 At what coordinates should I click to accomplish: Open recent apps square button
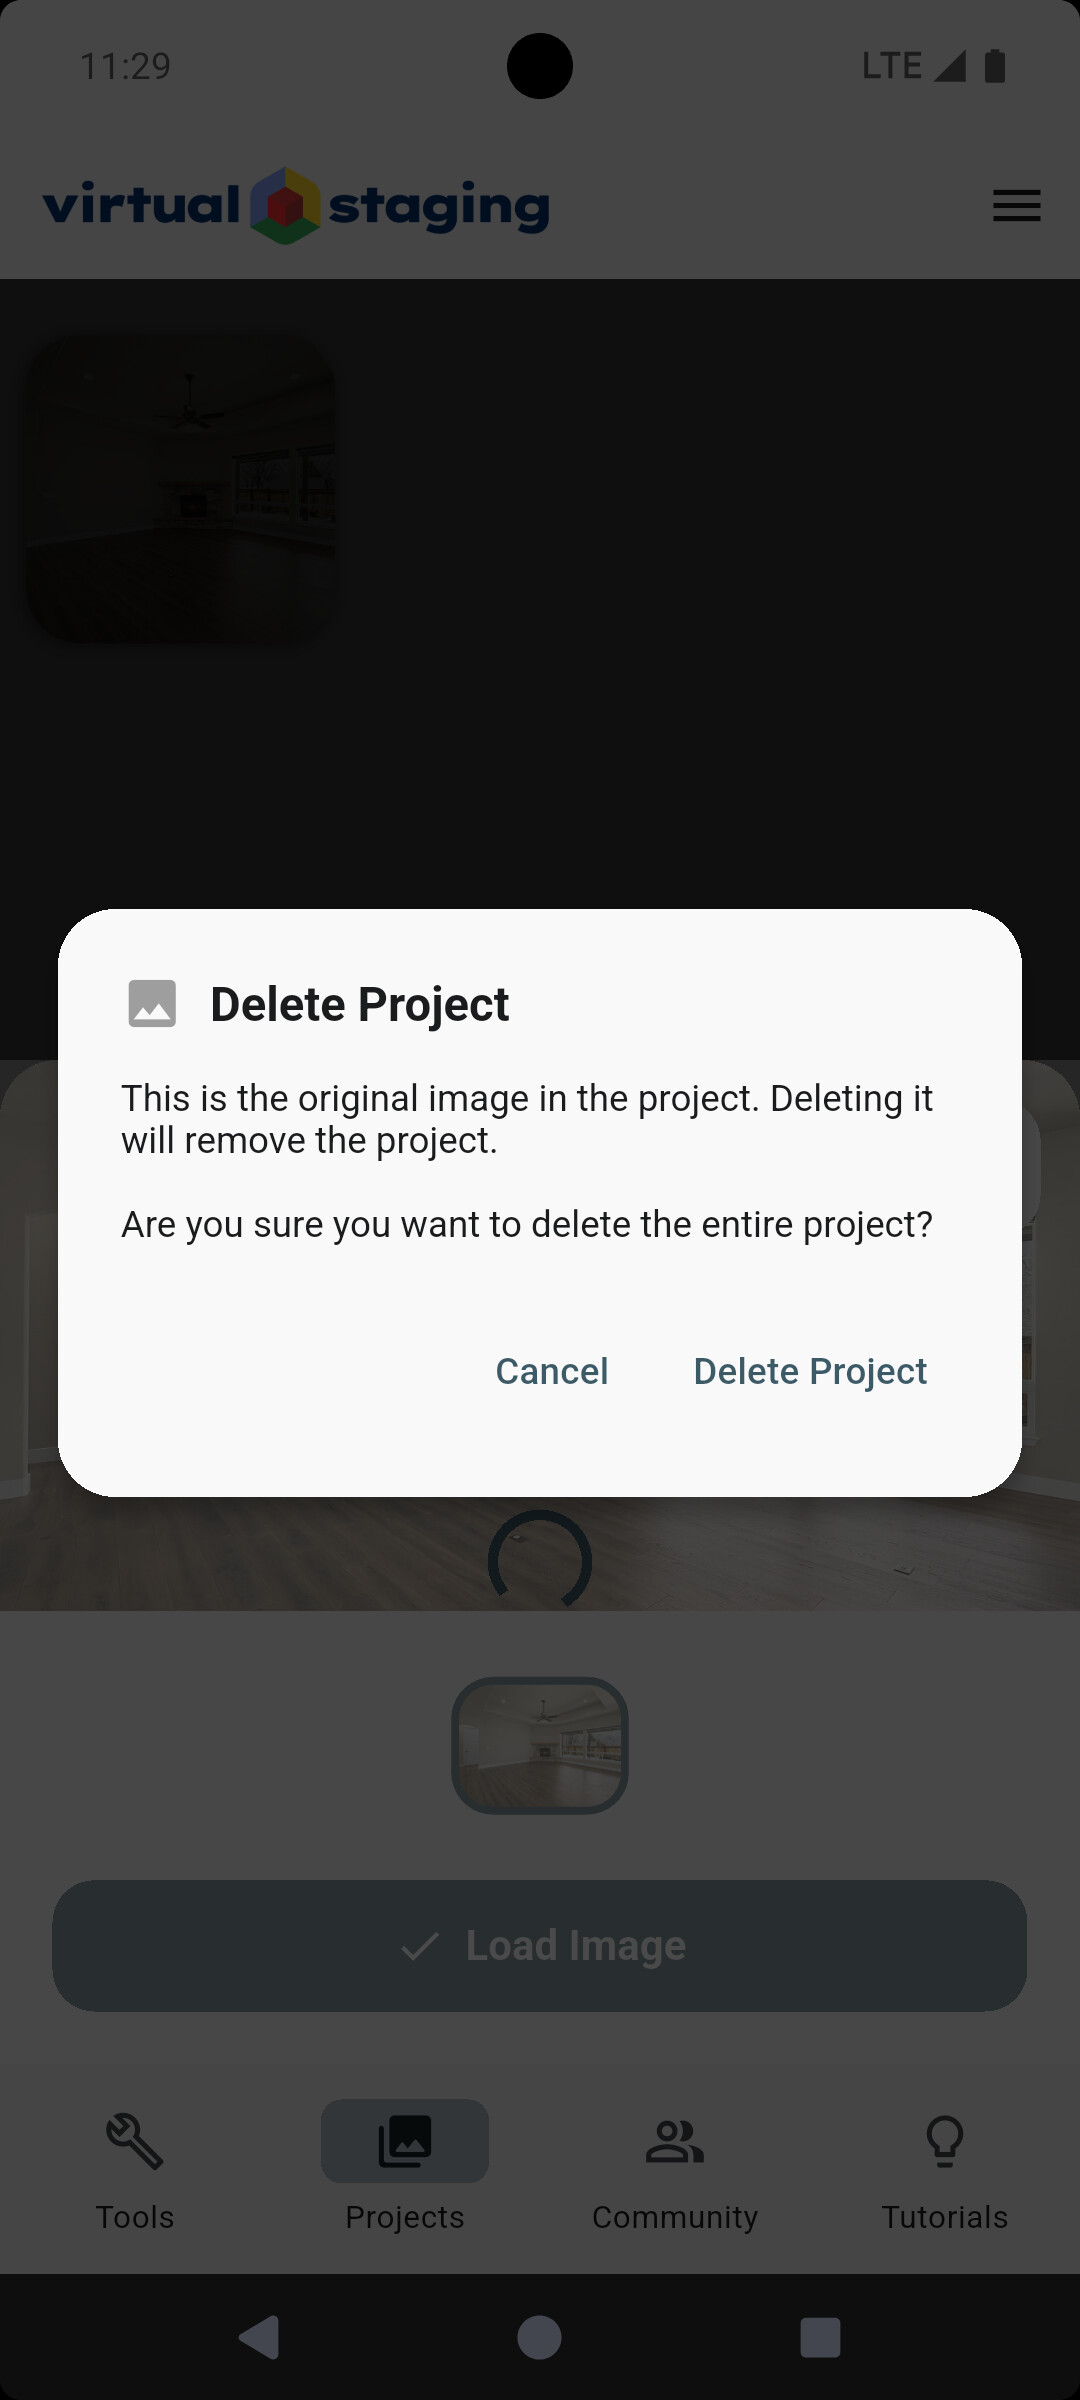(820, 2337)
